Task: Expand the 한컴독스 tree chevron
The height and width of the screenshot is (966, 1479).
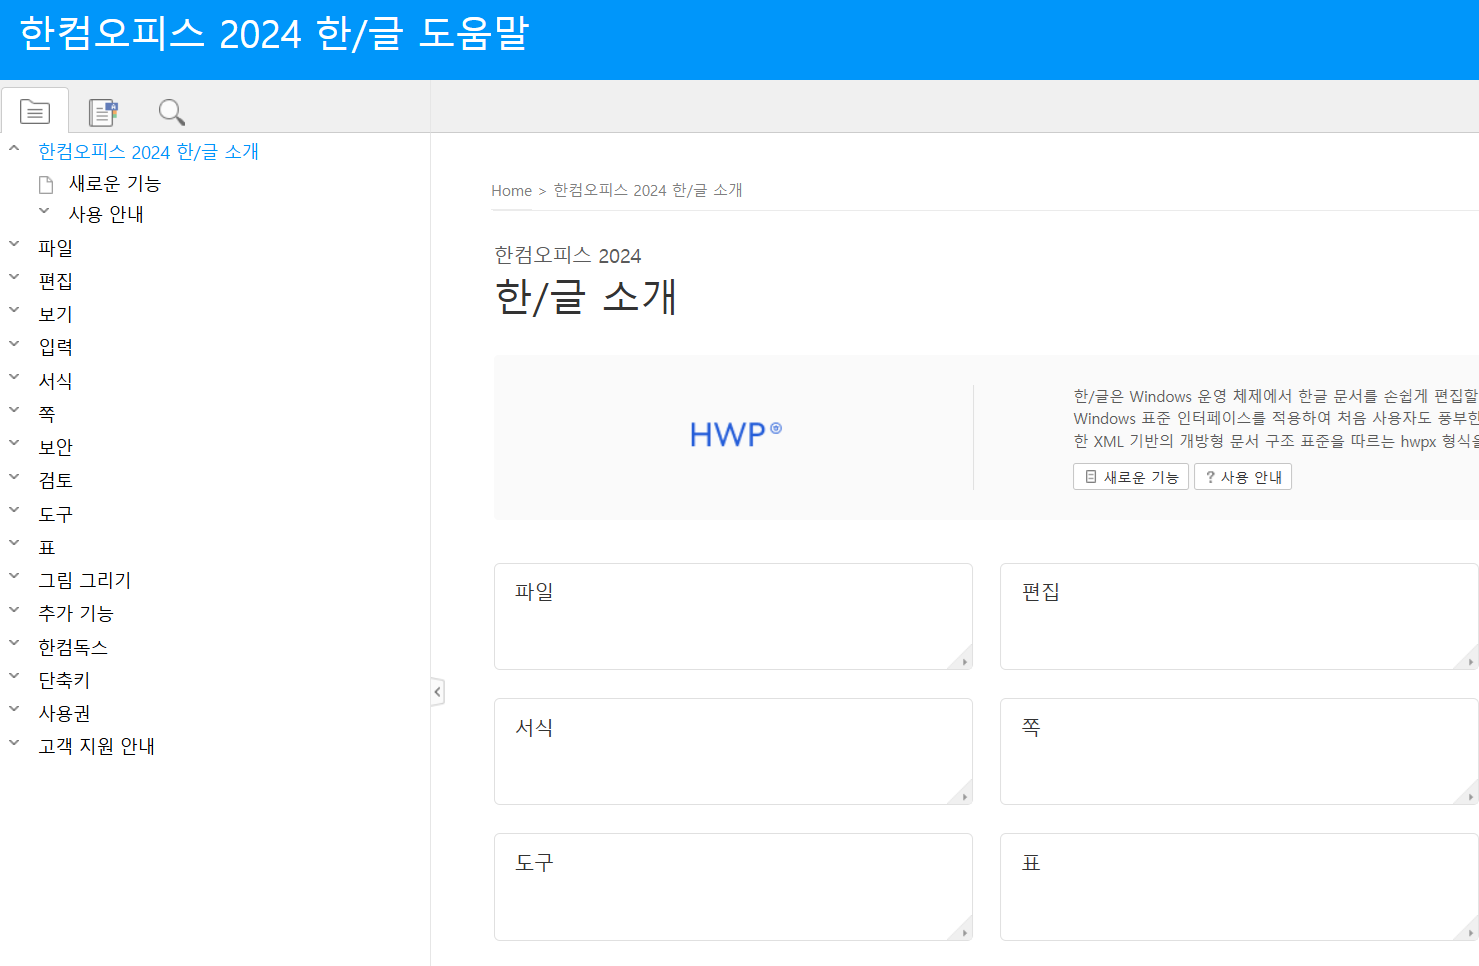Action: coord(14,643)
